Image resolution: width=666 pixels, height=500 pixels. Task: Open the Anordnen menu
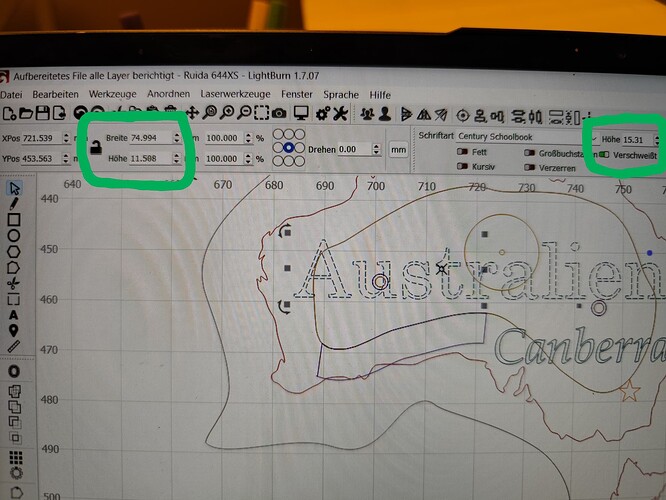click(x=169, y=93)
